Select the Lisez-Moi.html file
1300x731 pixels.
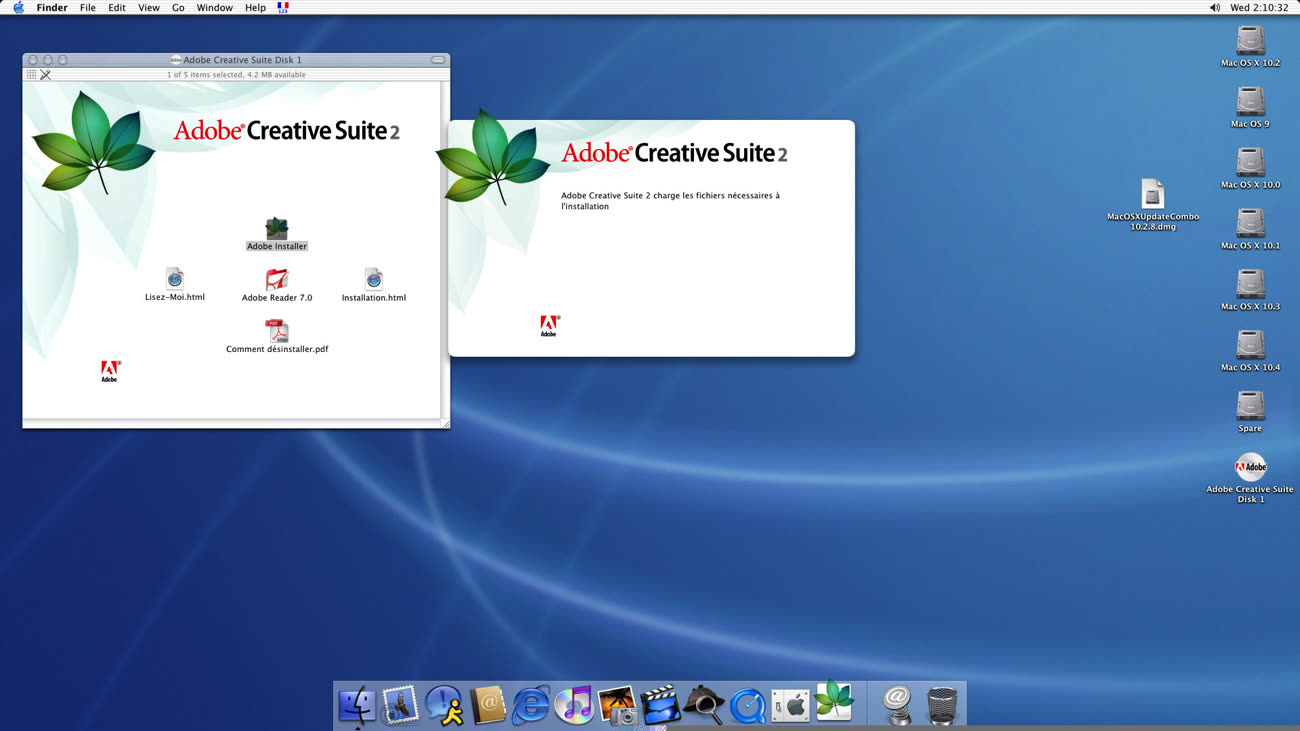pos(175,279)
